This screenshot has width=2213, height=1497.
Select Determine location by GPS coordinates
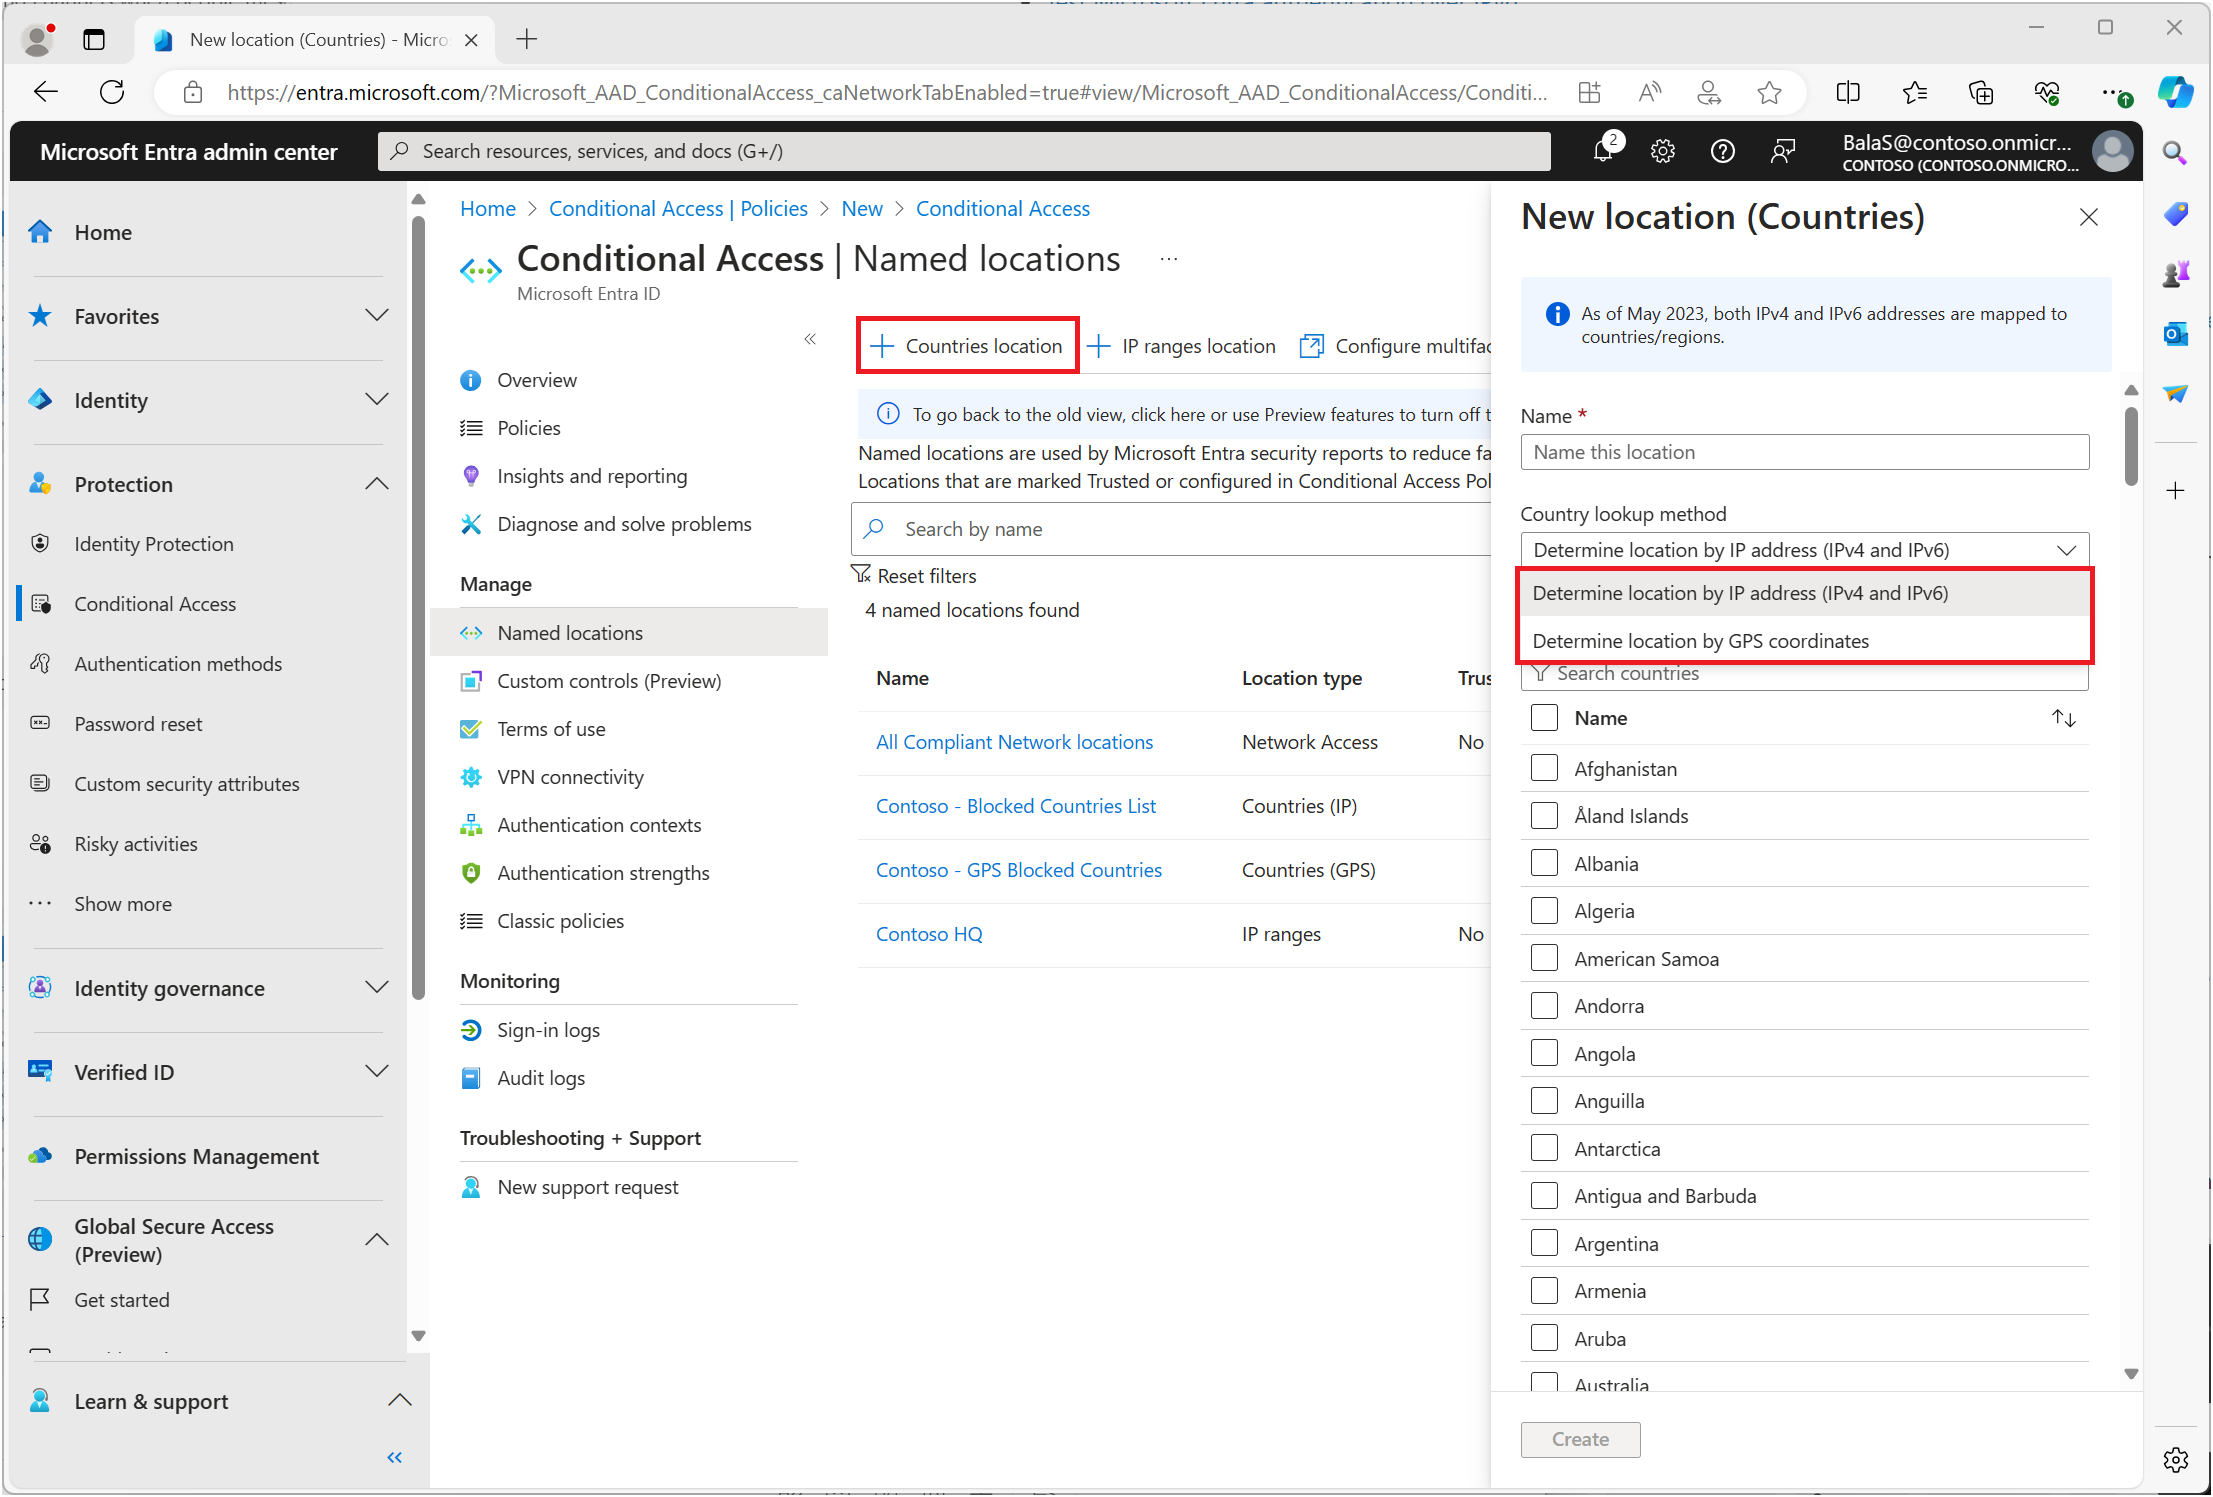1700,641
